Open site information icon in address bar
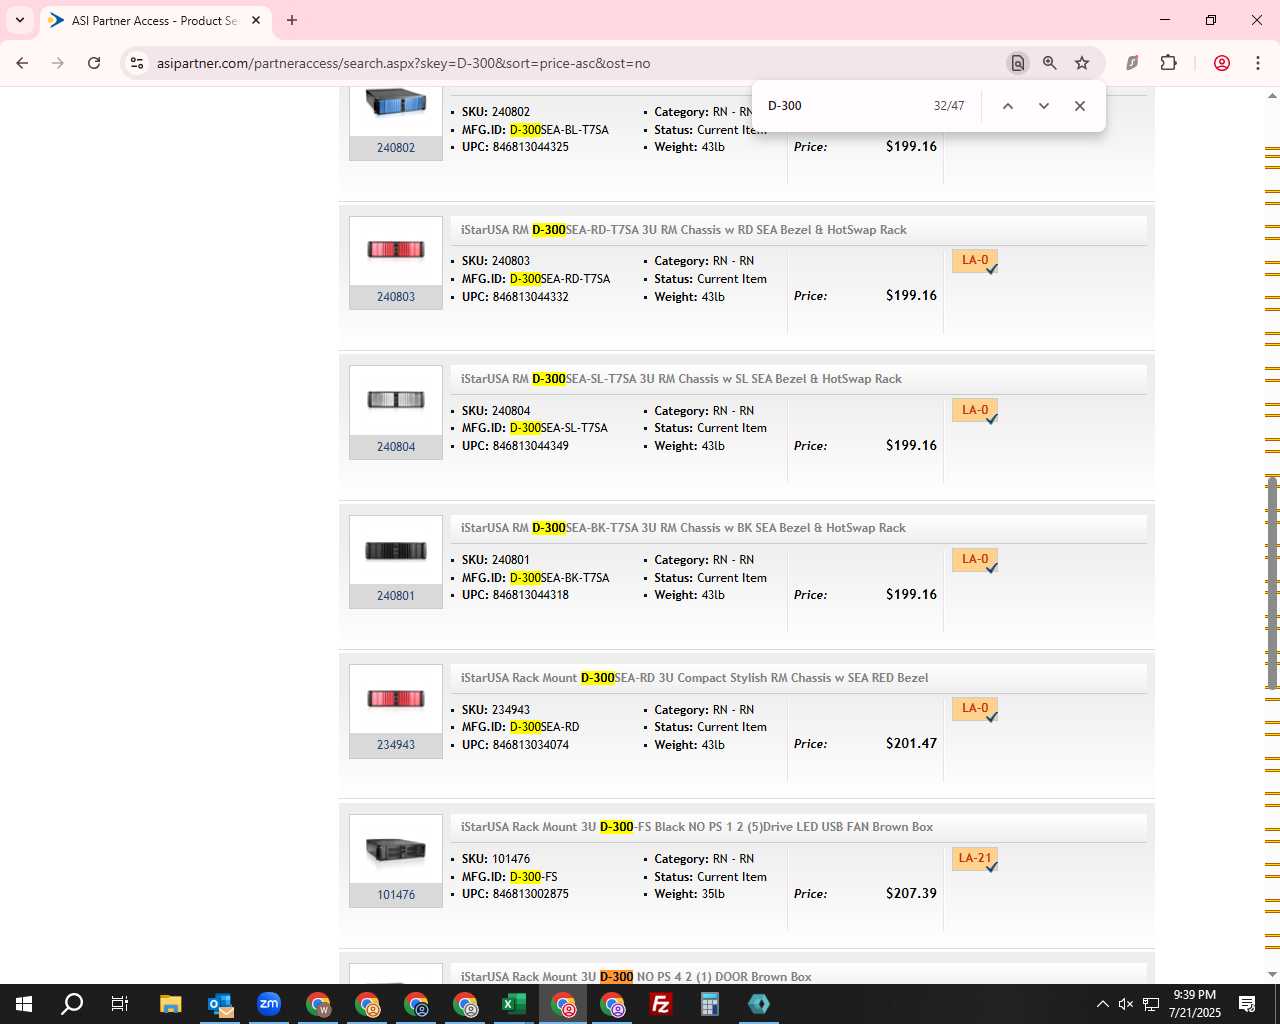This screenshot has height=1024, width=1280. point(137,63)
